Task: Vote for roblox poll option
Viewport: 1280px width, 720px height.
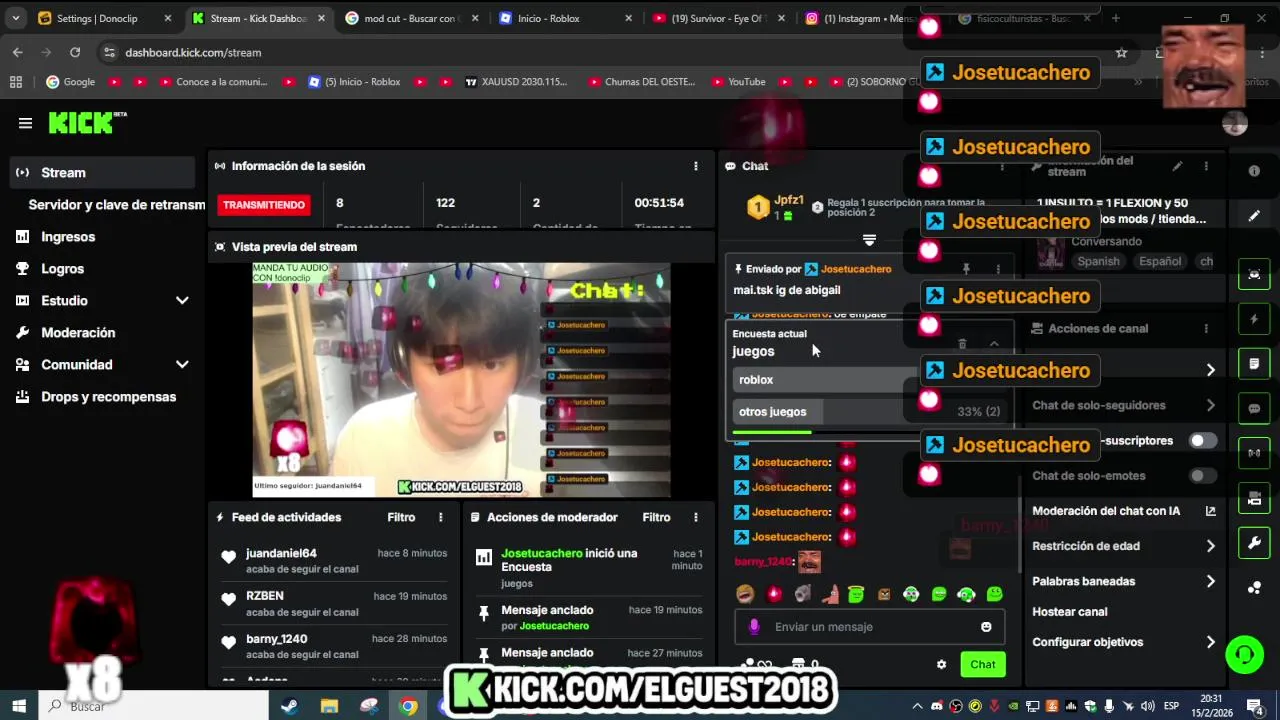Action: pos(869,380)
